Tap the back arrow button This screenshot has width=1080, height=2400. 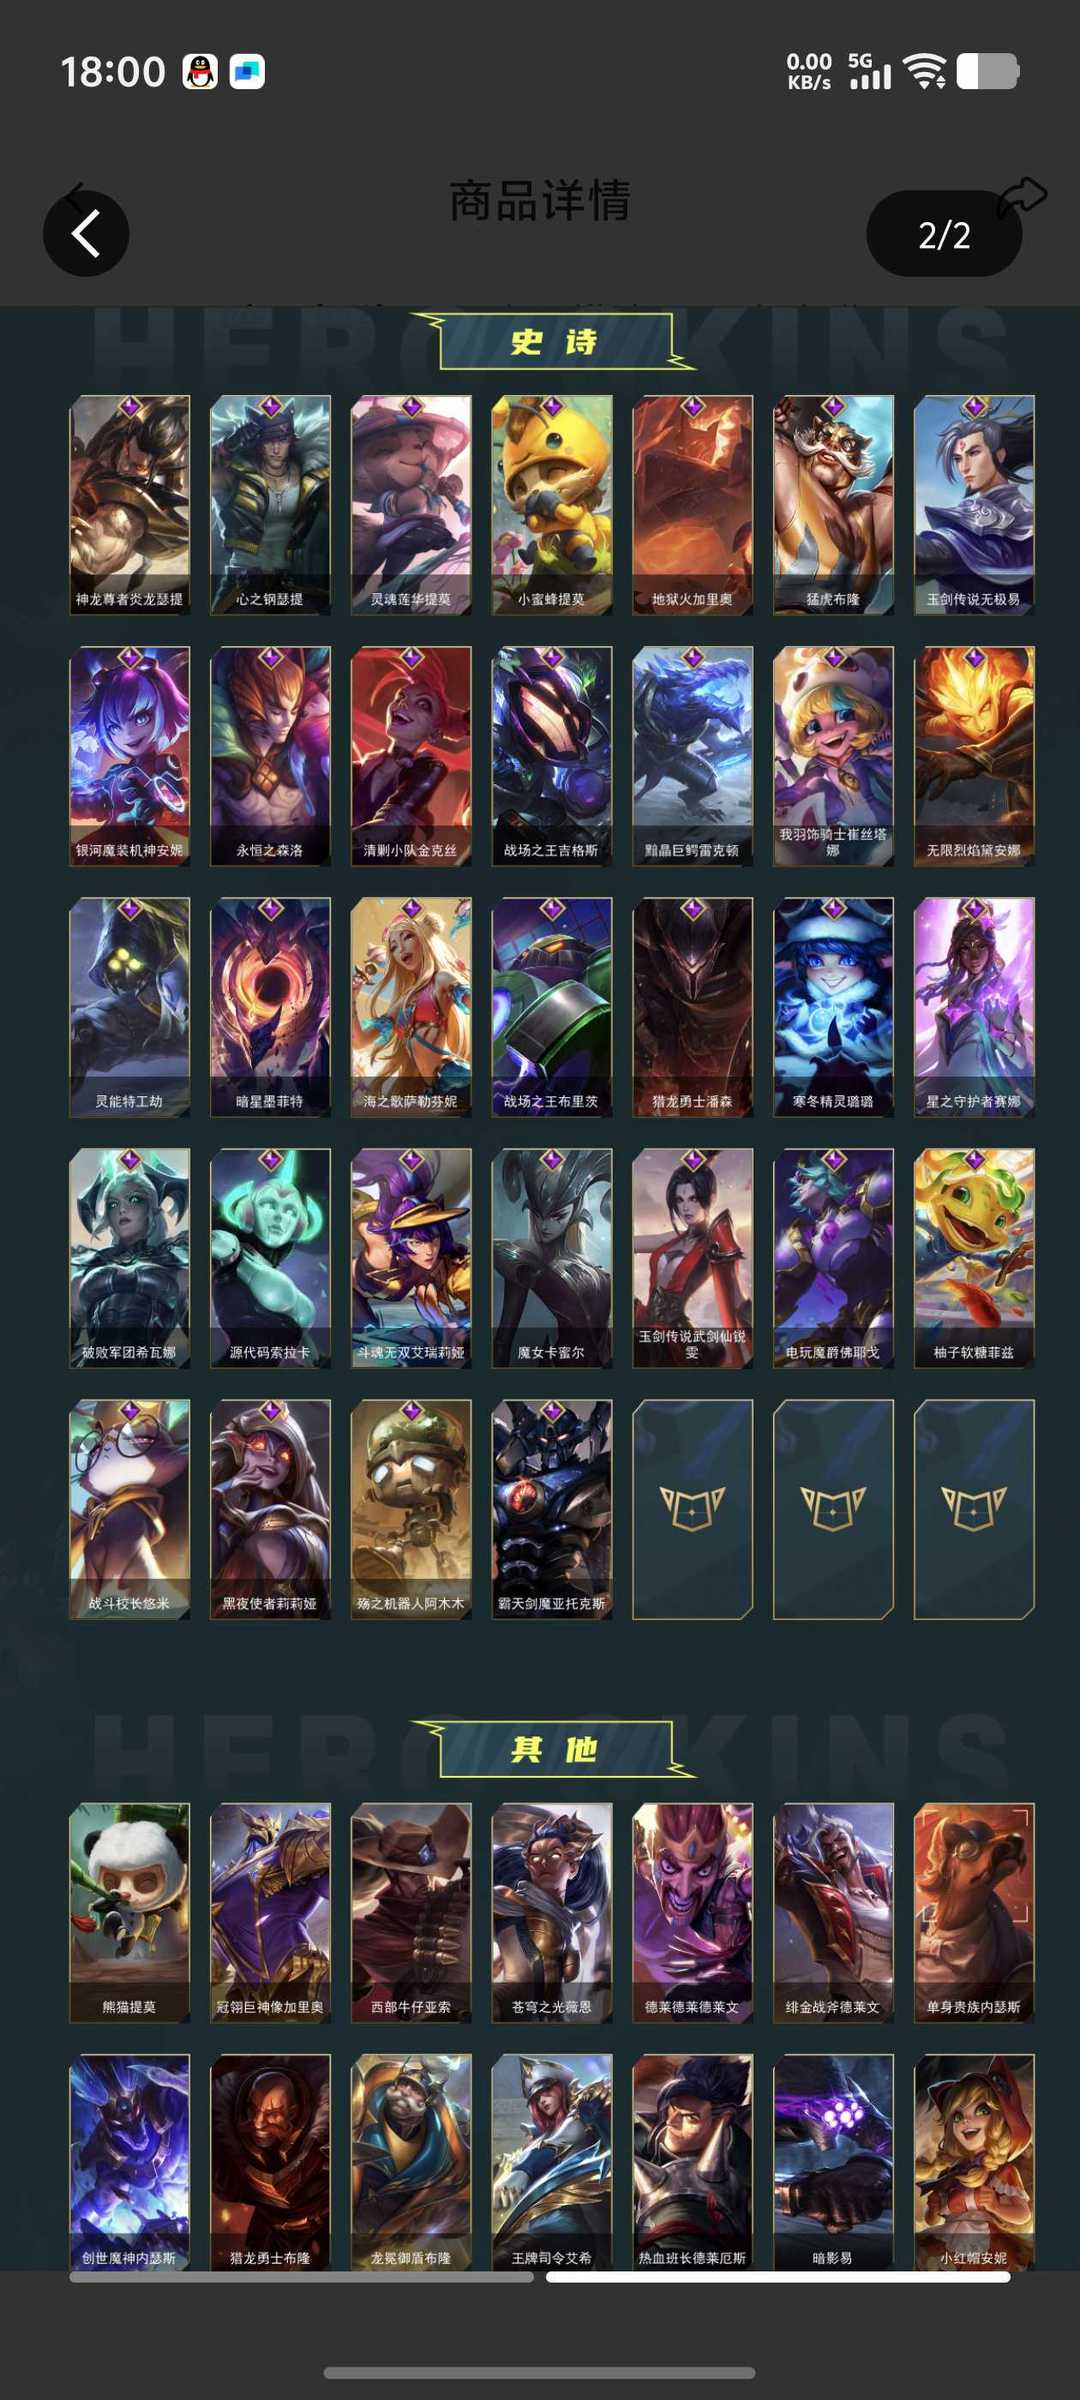86,234
